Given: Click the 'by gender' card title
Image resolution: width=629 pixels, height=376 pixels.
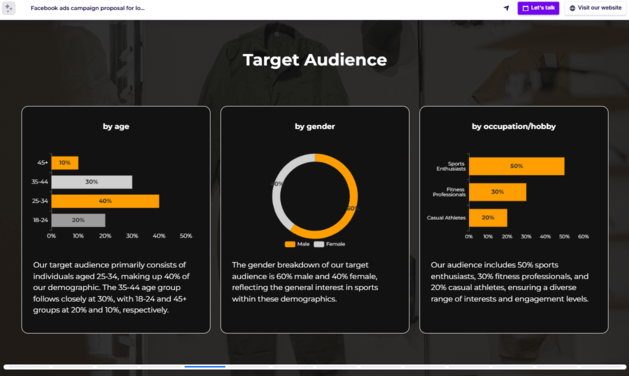Looking at the screenshot, I should click(315, 126).
